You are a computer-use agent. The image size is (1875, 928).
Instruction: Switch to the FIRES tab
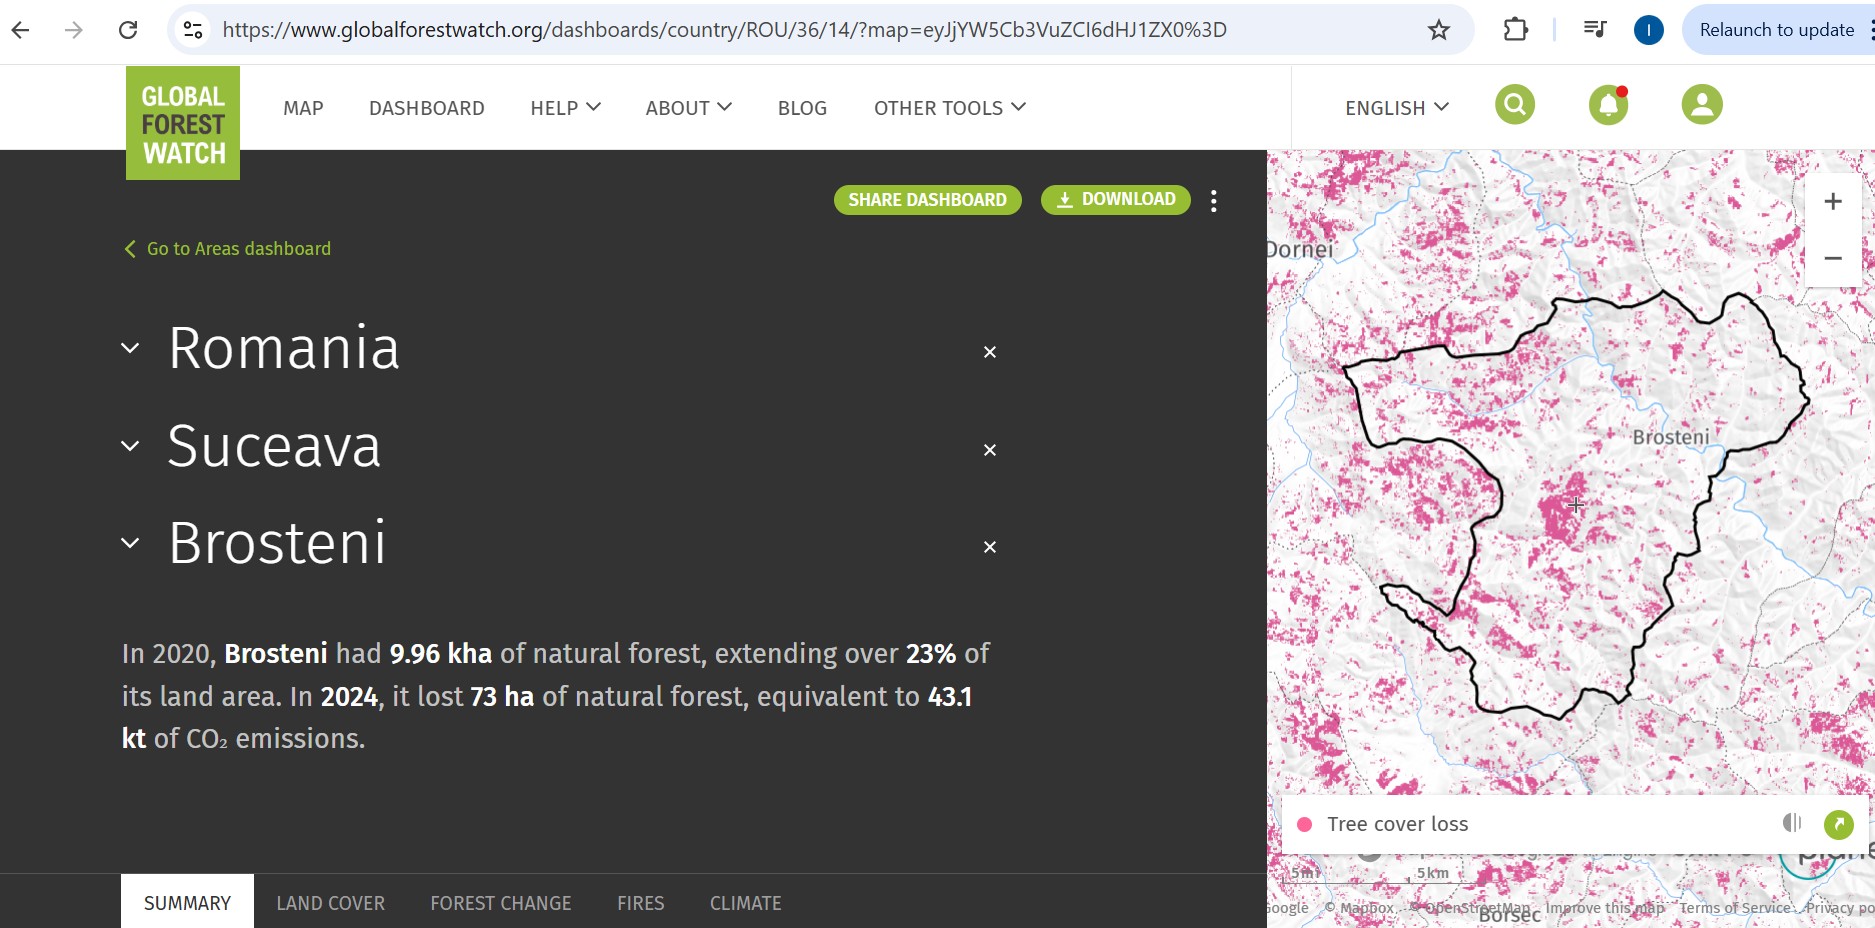coord(641,903)
